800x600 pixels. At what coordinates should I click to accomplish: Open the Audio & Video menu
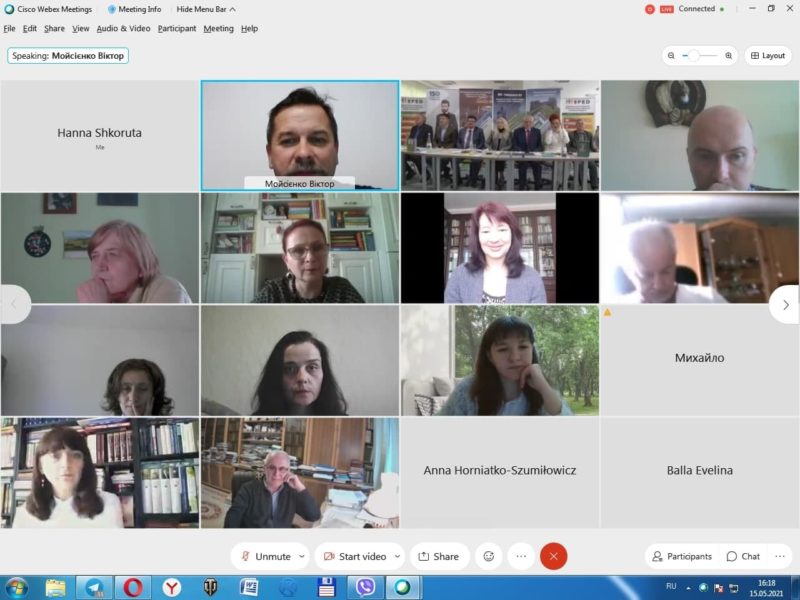(x=123, y=29)
